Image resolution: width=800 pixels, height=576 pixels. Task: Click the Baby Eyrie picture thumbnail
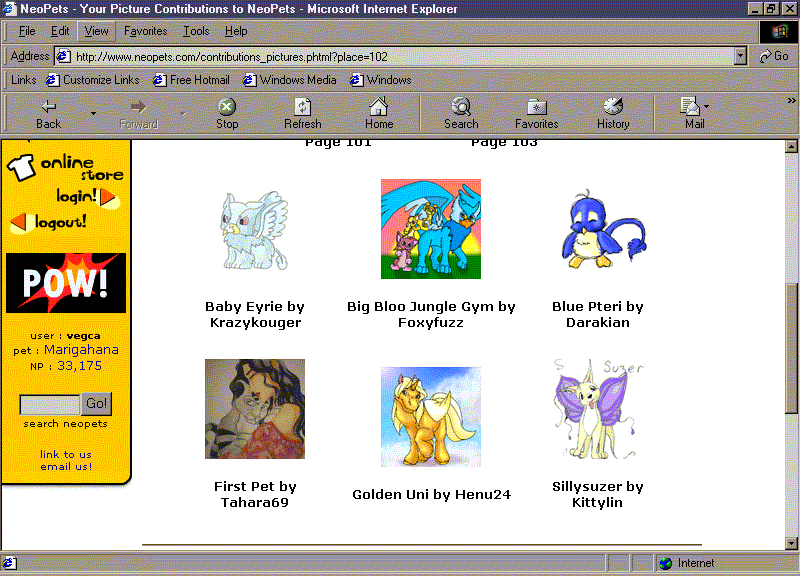pyautogui.click(x=255, y=230)
